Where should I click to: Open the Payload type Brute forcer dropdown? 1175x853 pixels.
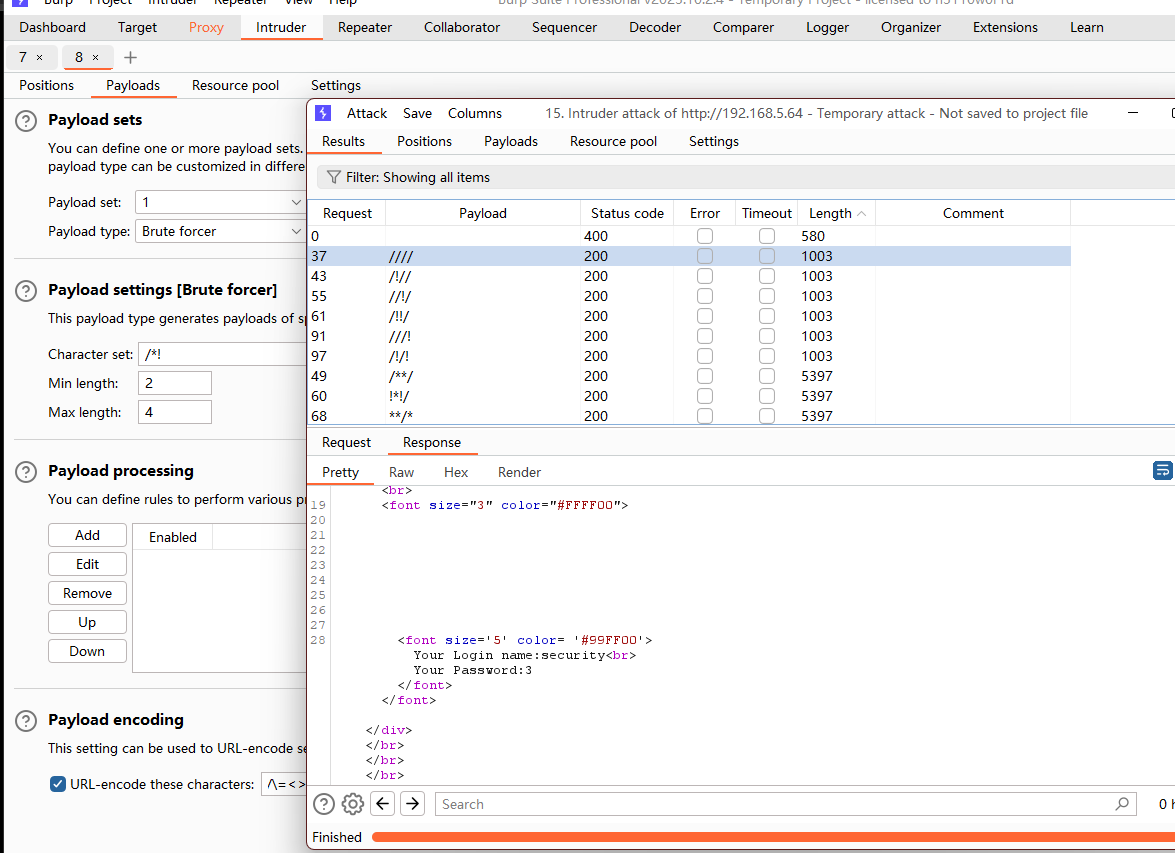pyautogui.click(x=220, y=231)
